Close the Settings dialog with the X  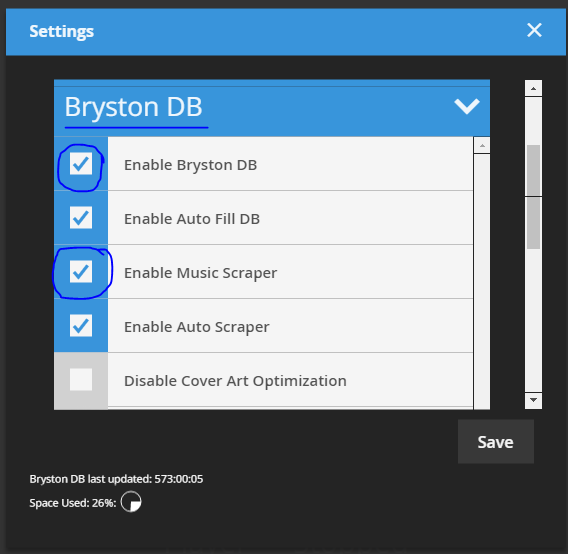point(534,30)
